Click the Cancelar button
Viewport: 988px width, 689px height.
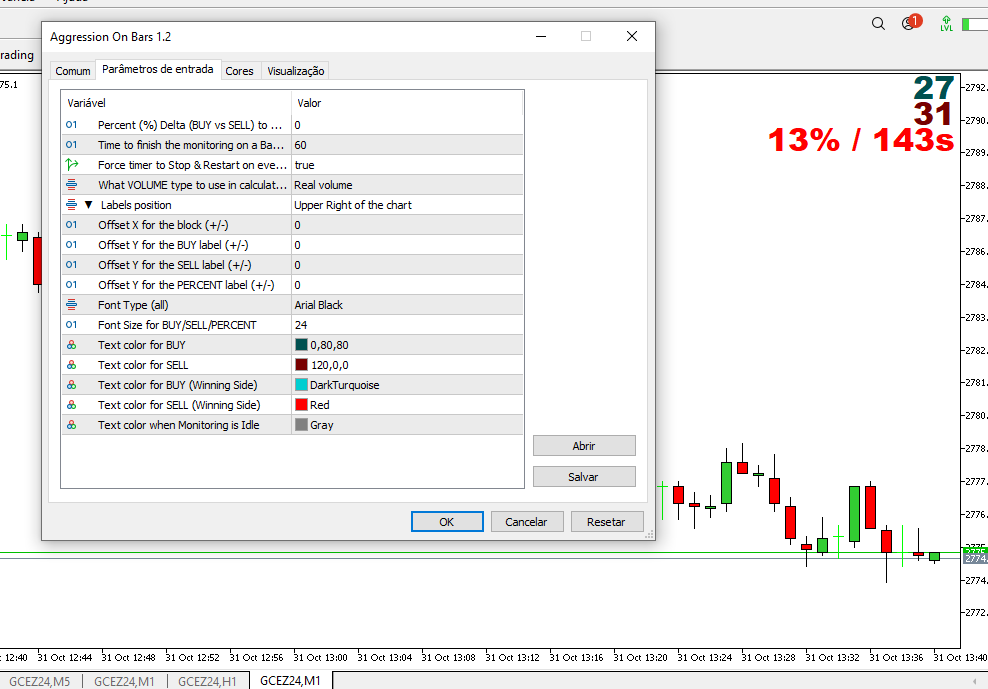[x=527, y=522]
